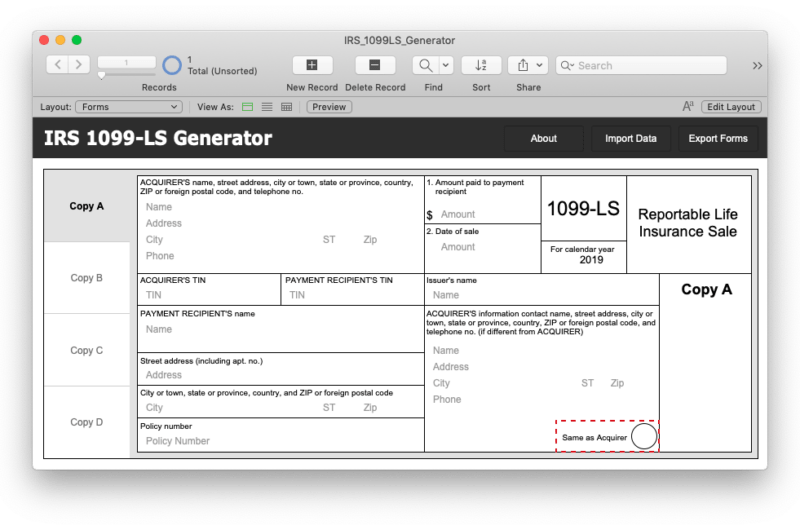800x530 pixels.
Task: Click the toolbar Search field
Action: [641, 65]
